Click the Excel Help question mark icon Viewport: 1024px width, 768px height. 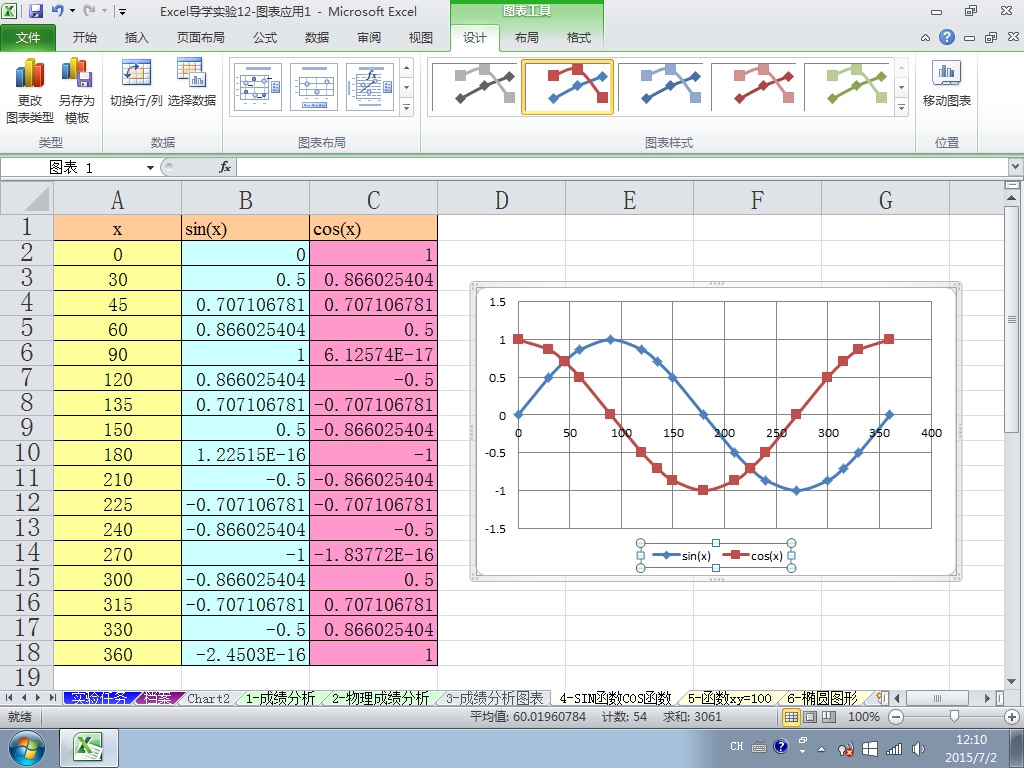pyautogui.click(x=946, y=37)
